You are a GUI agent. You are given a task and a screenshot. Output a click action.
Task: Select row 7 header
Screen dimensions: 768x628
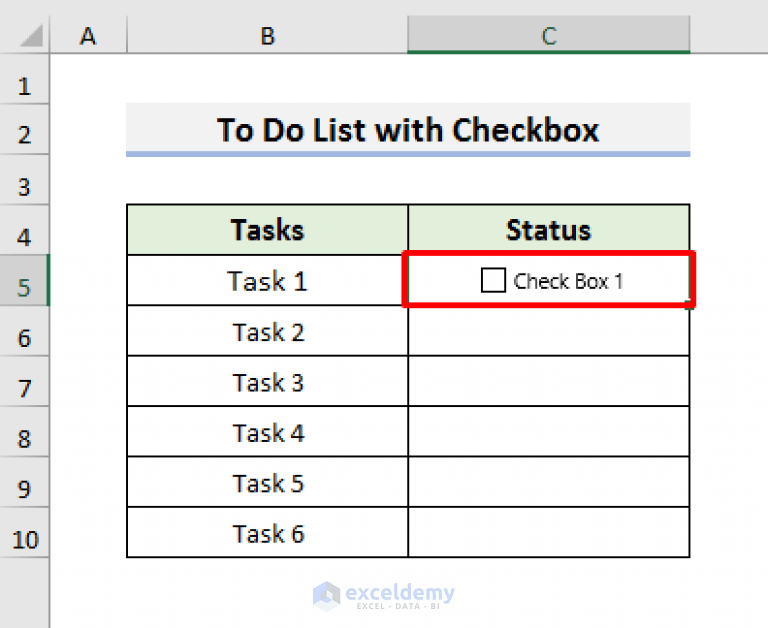coord(24,381)
